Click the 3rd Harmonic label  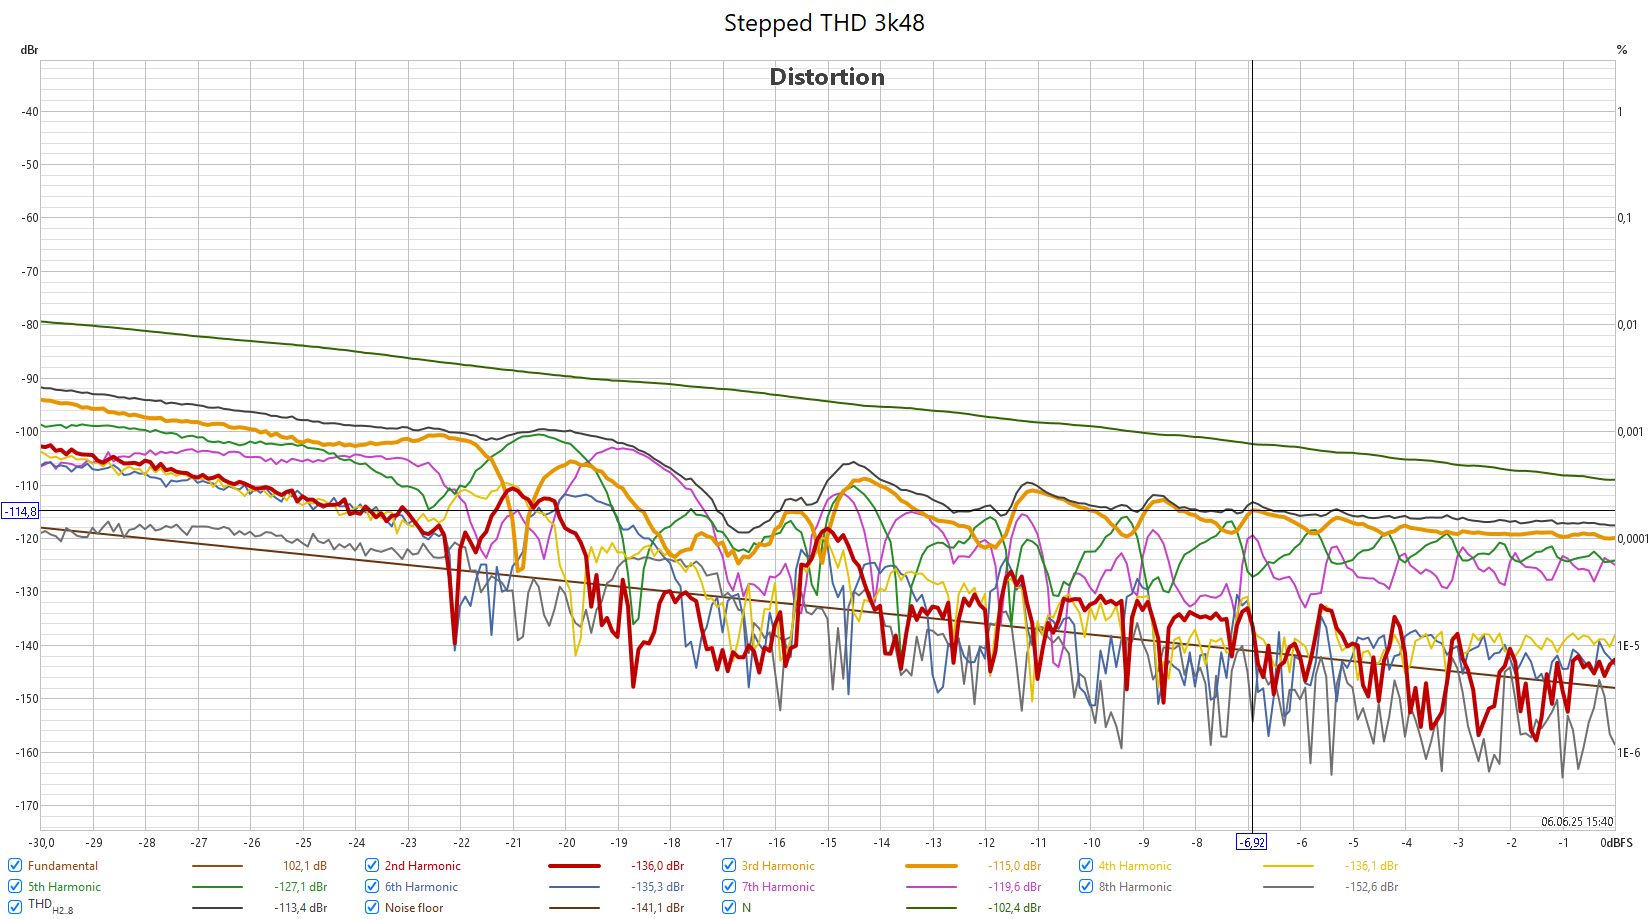pos(778,866)
